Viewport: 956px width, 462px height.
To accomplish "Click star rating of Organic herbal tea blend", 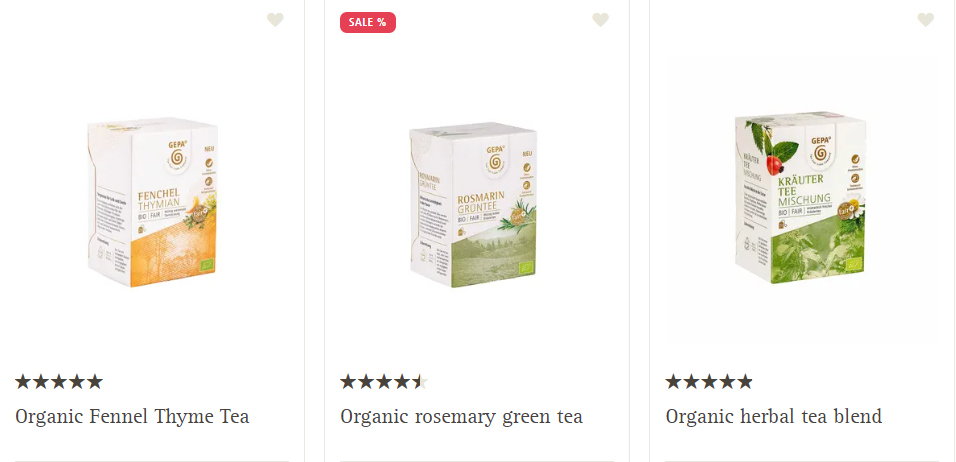I will [x=709, y=382].
